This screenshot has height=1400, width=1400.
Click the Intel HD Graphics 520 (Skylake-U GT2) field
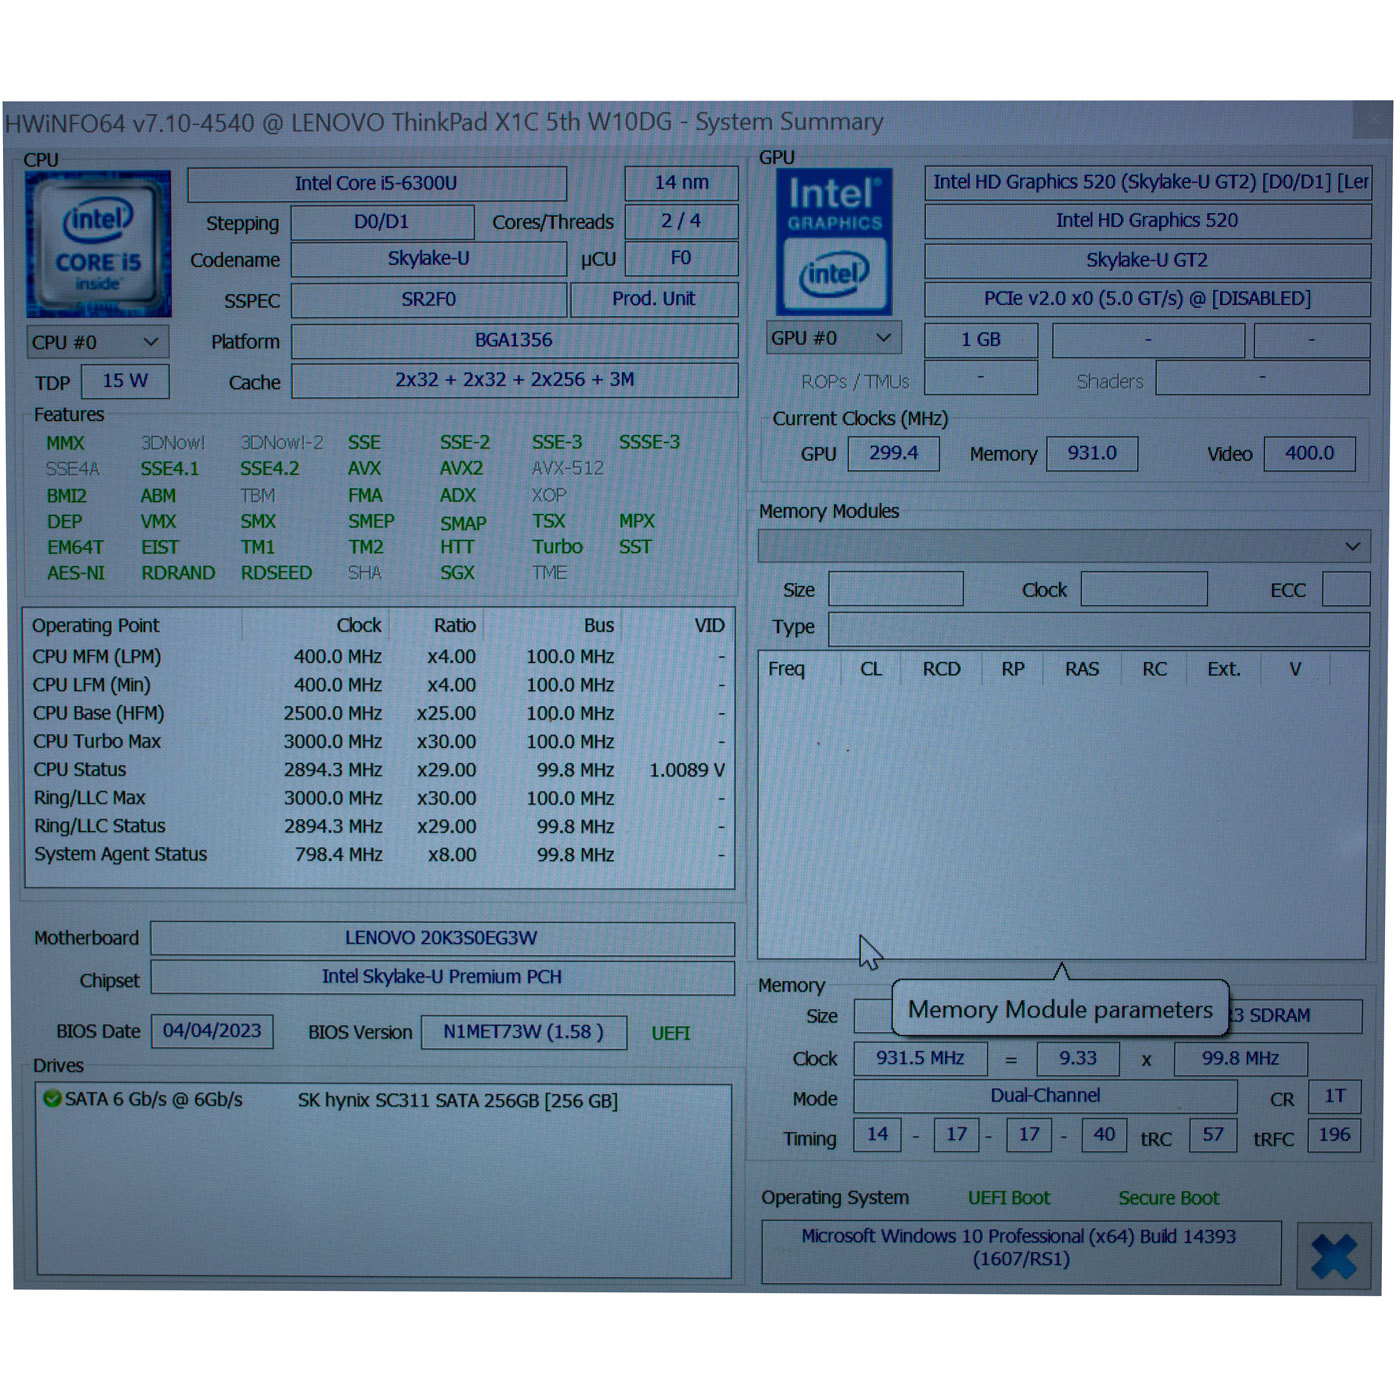coord(1148,182)
